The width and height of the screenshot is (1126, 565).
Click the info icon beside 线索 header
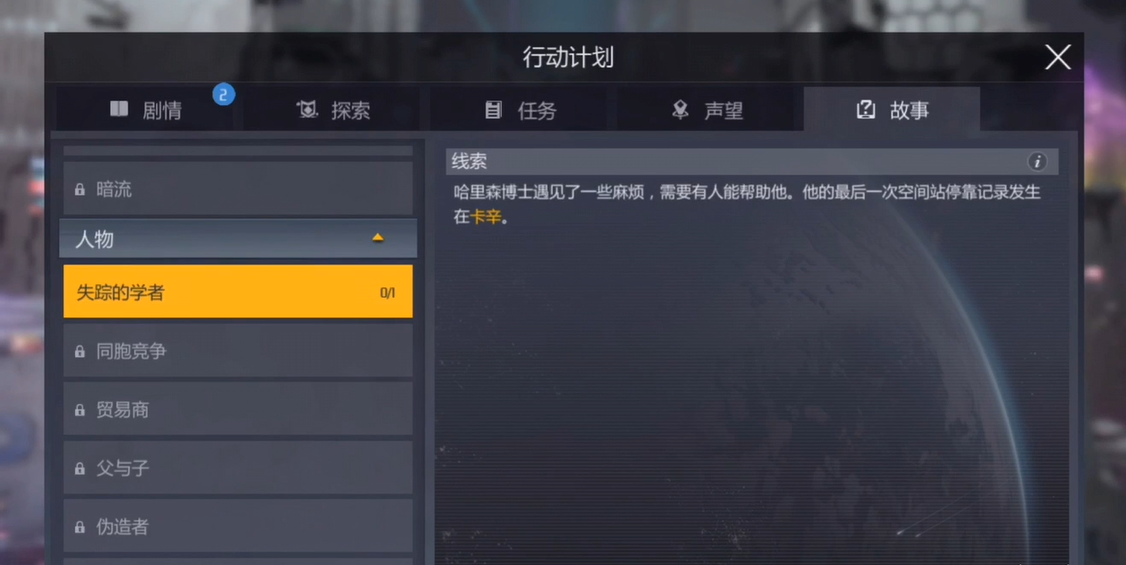[1036, 162]
